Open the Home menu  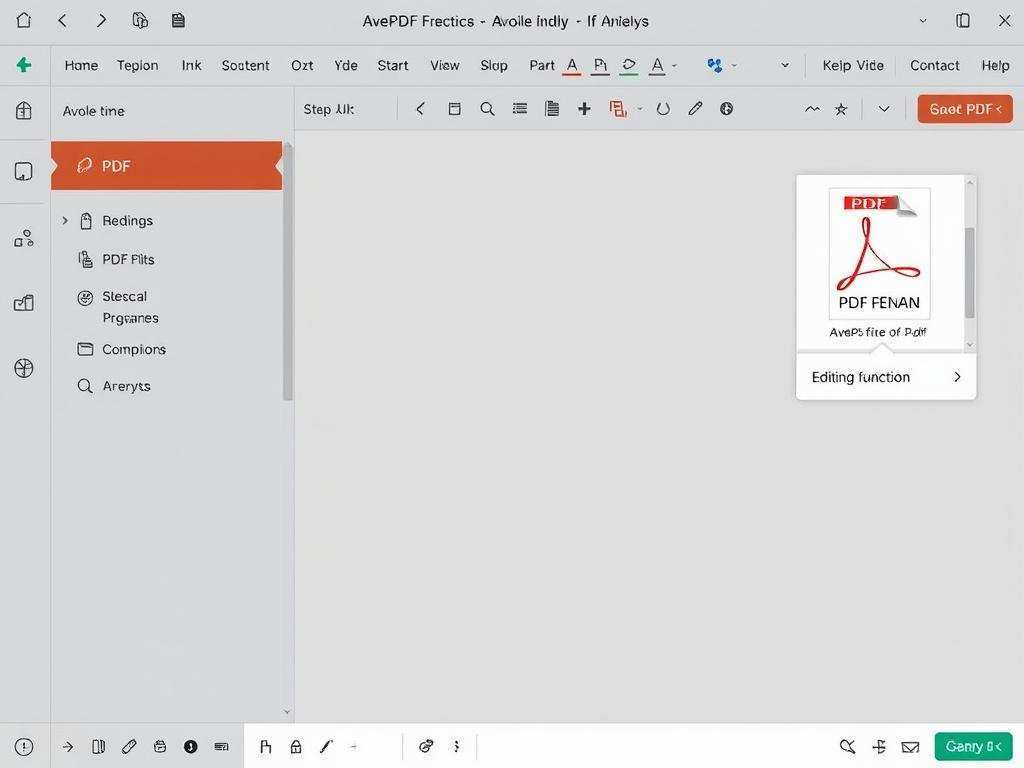point(81,65)
